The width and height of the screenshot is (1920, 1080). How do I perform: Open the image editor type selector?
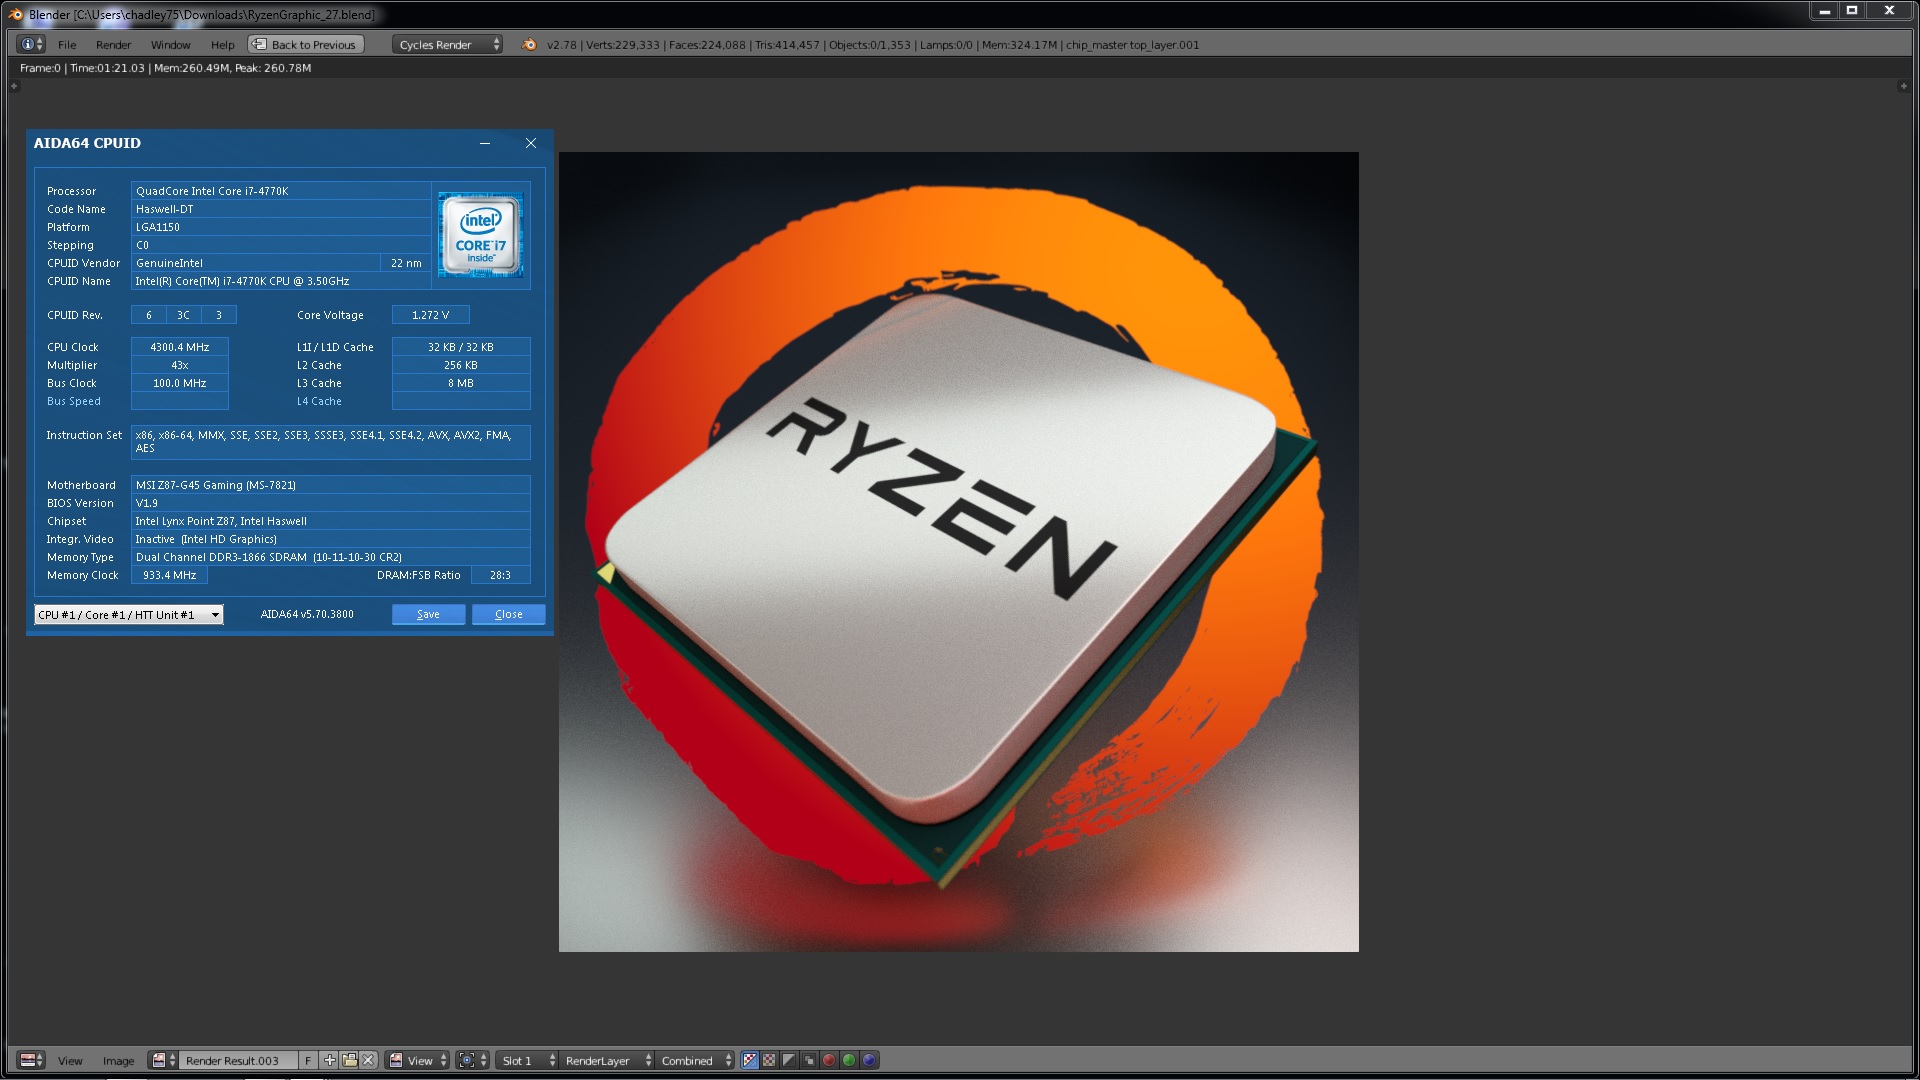(32, 1060)
